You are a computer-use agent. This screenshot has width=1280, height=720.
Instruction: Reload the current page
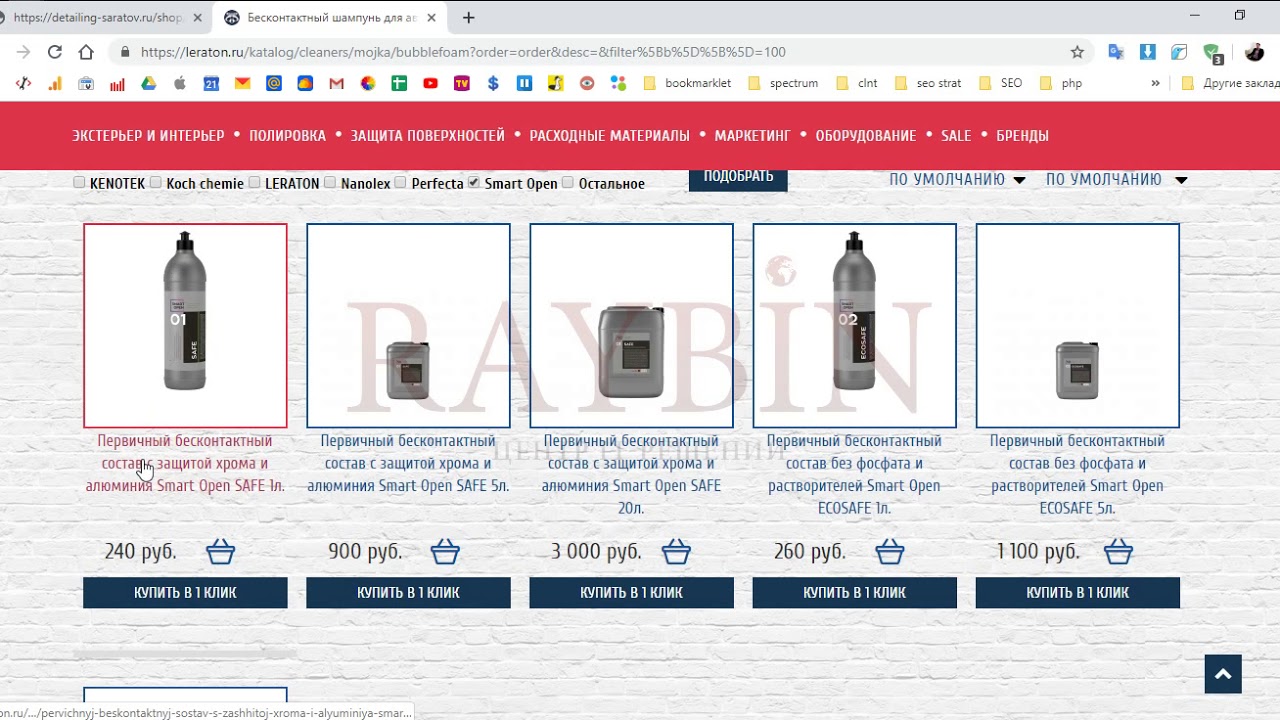click(x=55, y=52)
